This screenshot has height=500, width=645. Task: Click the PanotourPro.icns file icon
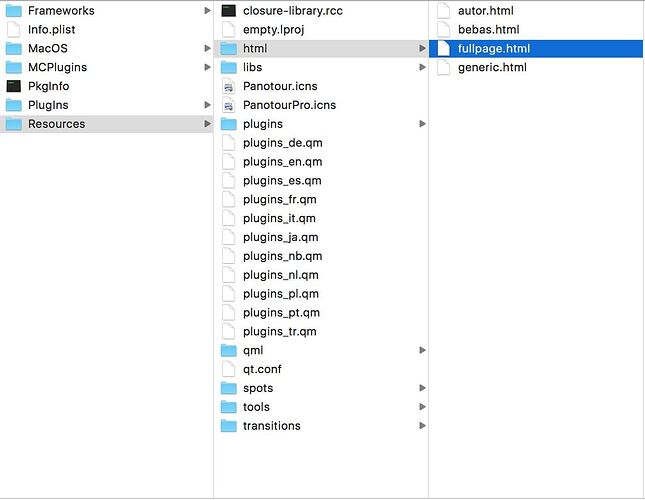[x=229, y=105]
